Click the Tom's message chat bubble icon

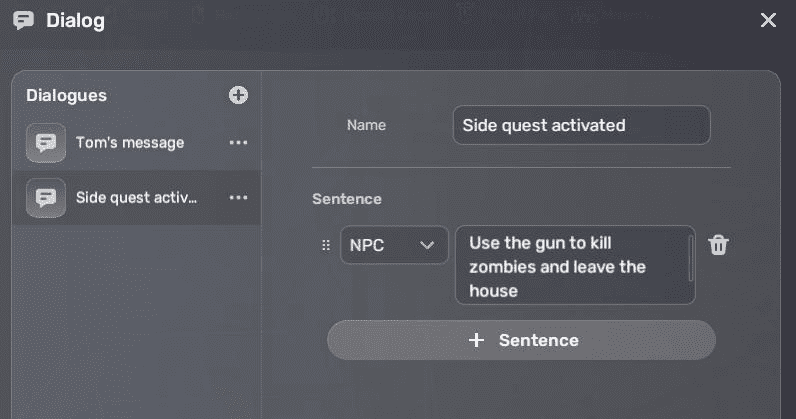[46, 143]
